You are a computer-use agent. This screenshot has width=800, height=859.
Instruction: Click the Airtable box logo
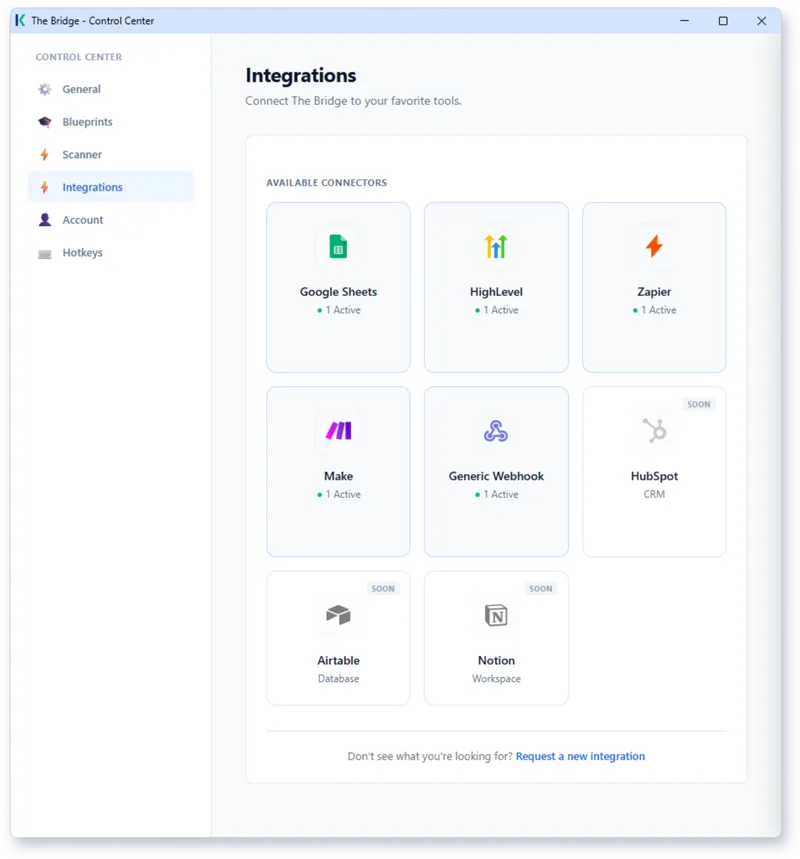(x=338, y=615)
